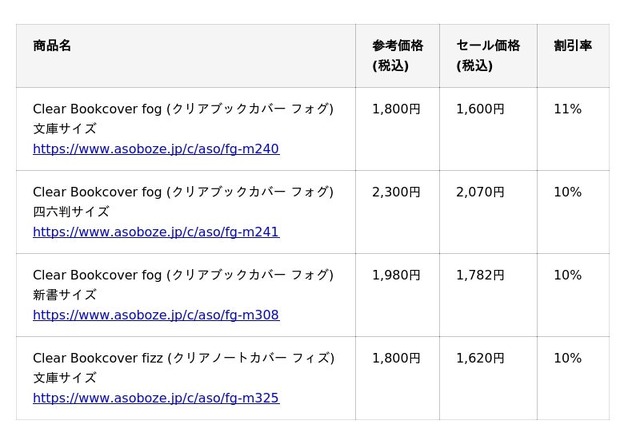Click the 1,620円 sale price cell

(x=480, y=358)
